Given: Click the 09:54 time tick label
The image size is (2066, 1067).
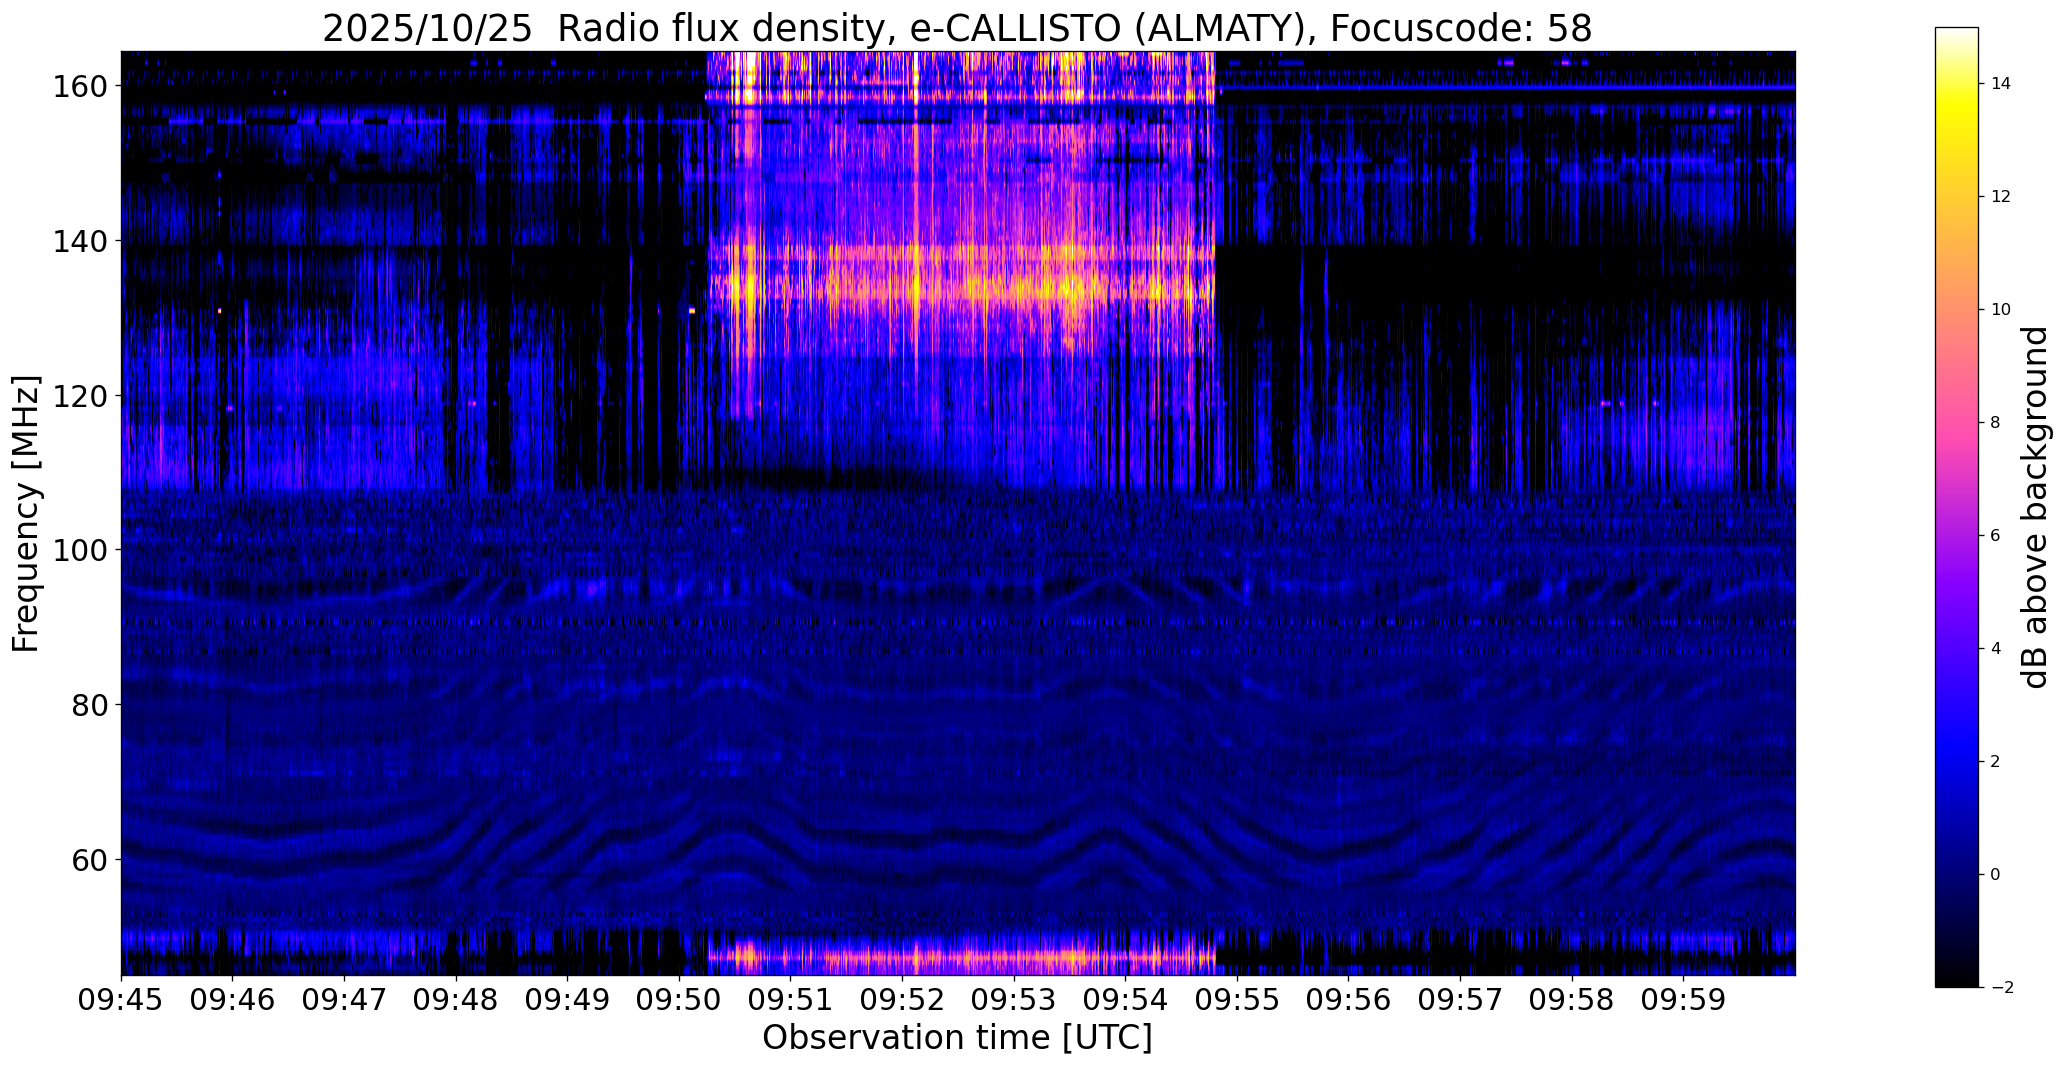Looking at the screenshot, I should click(x=1126, y=1000).
